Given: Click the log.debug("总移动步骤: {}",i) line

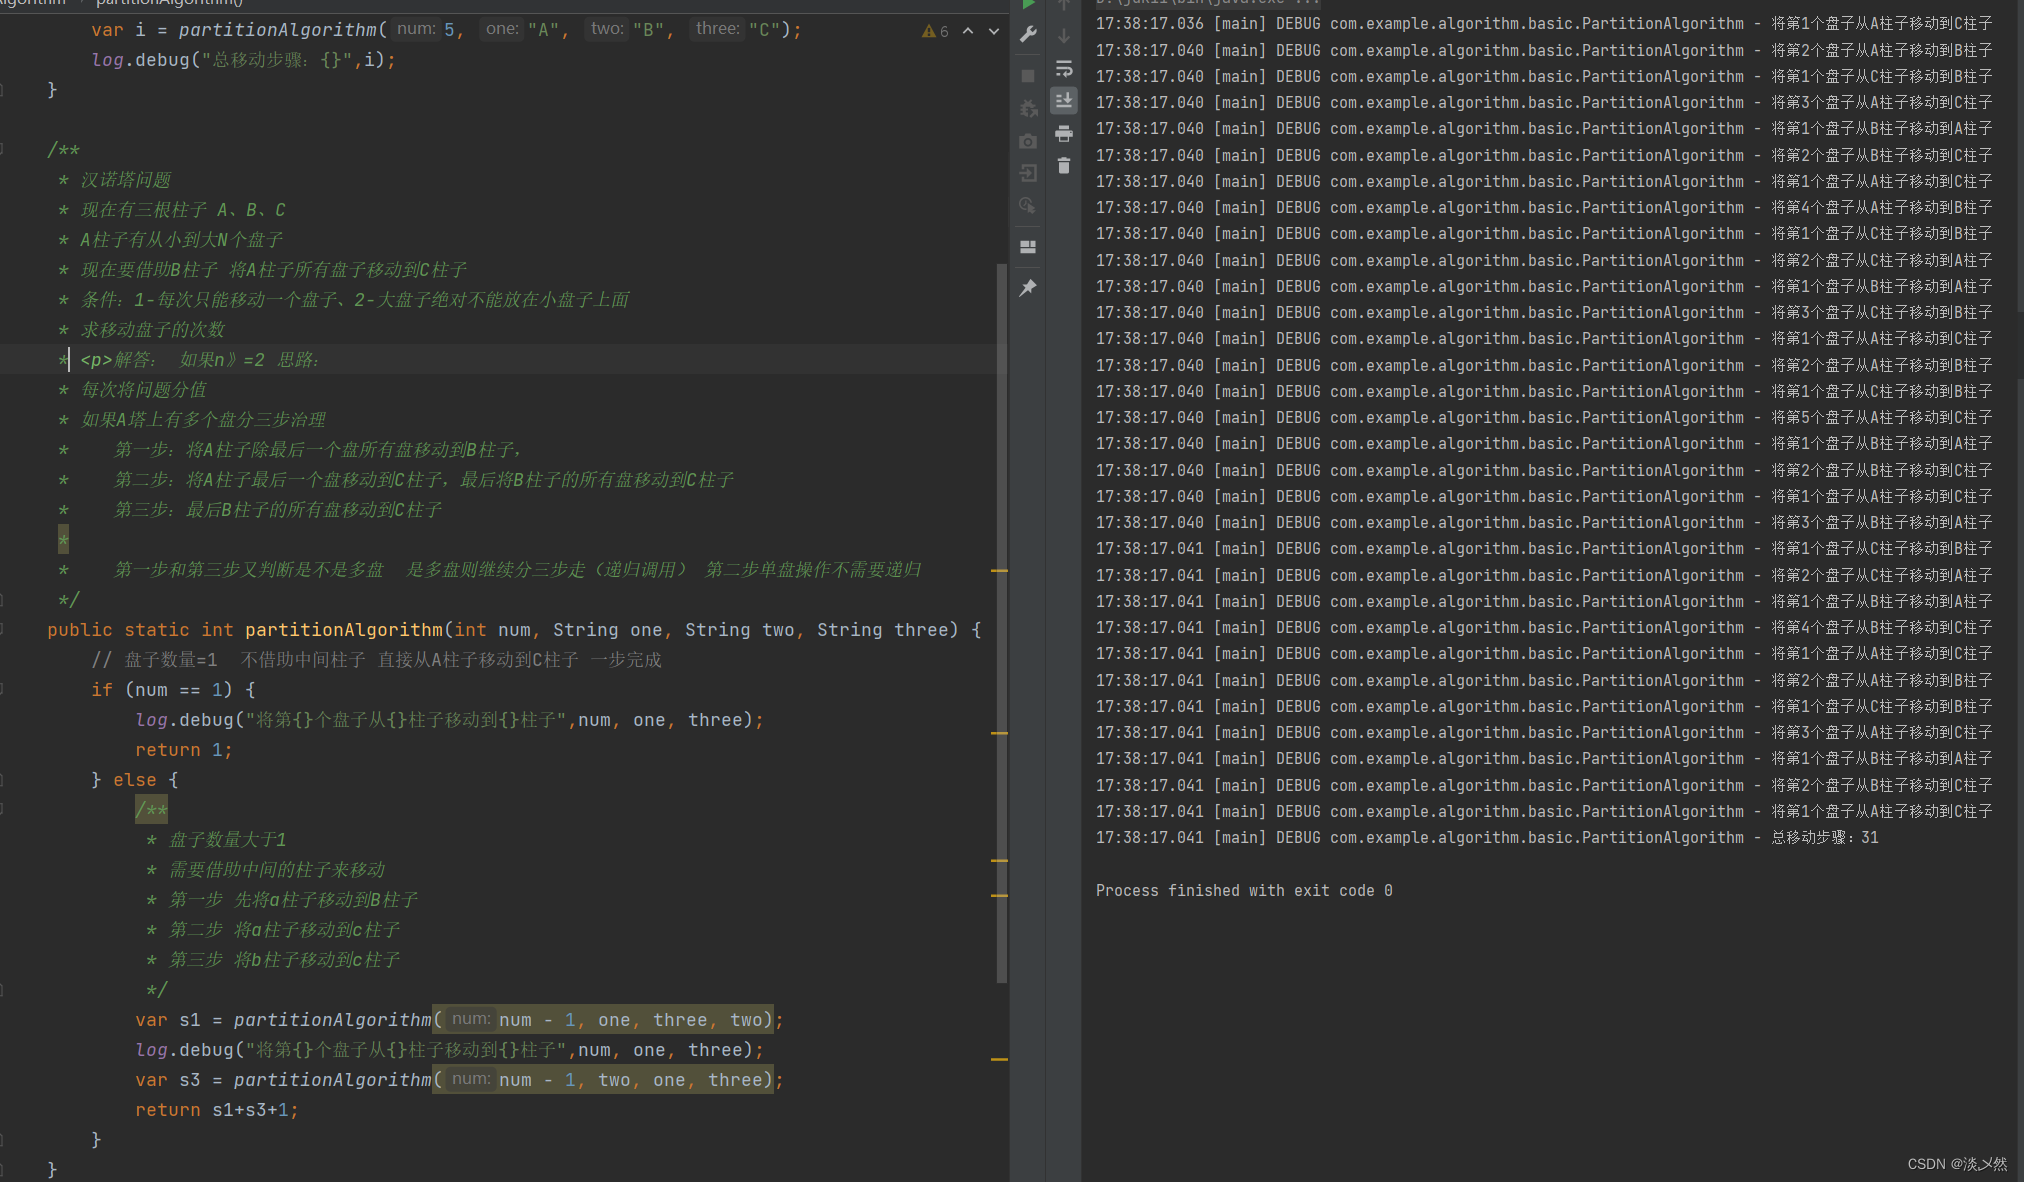Looking at the screenshot, I should (244, 60).
